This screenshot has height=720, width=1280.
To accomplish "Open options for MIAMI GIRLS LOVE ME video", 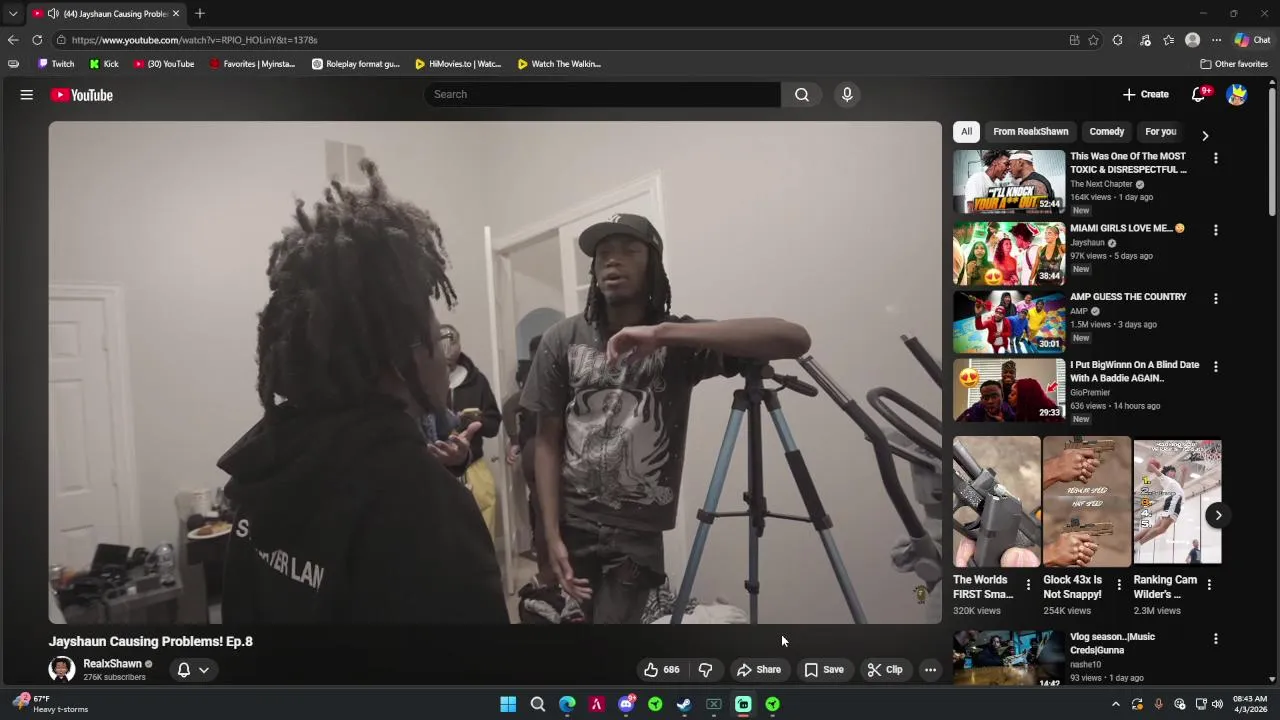I will (1216, 230).
